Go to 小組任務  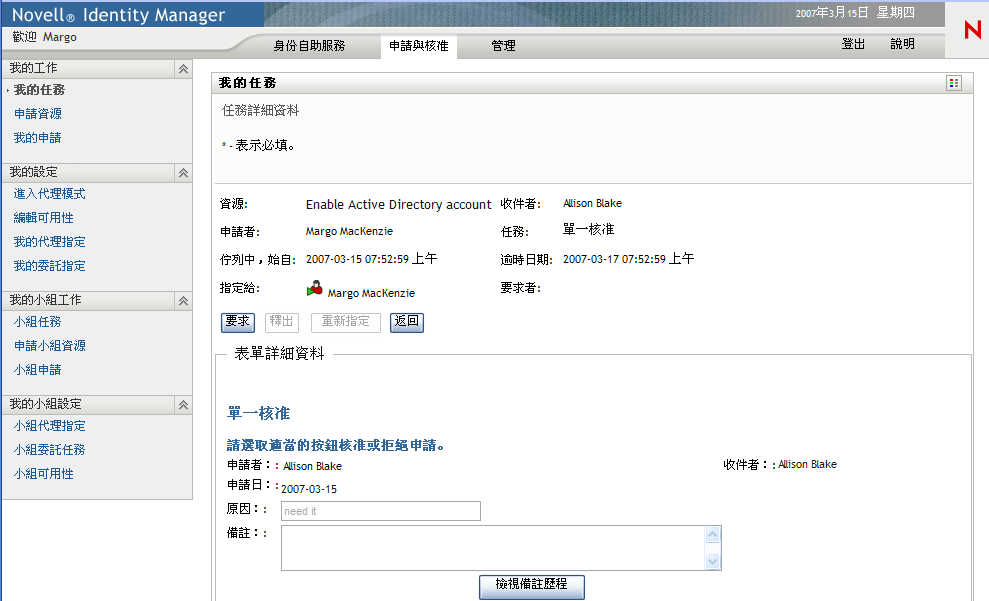pyautogui.click(x=38, y=322)
